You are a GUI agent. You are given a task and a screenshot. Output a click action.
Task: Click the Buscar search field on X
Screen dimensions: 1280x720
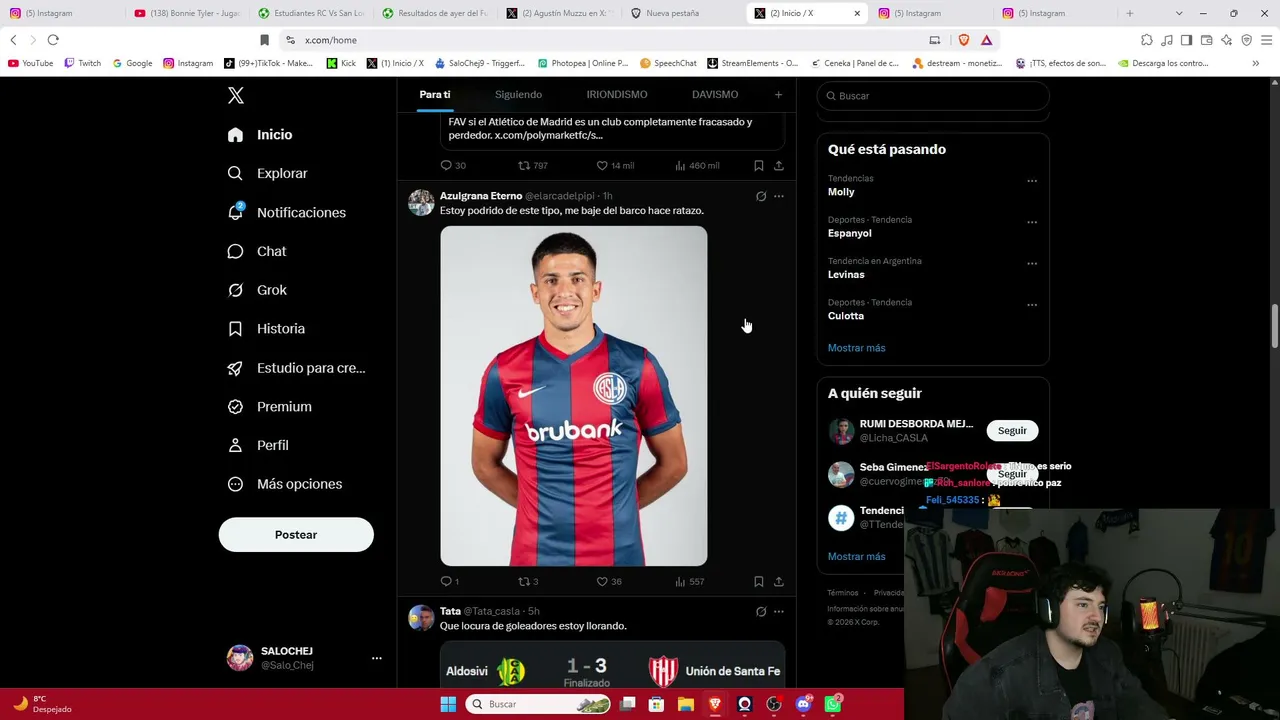(933, 96)
